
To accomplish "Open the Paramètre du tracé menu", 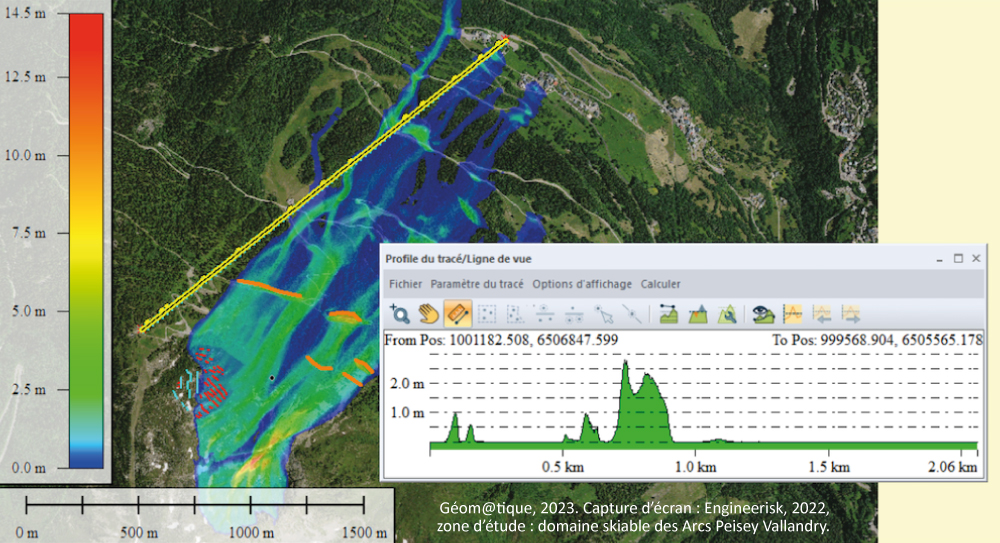I will tap(476, 284).
